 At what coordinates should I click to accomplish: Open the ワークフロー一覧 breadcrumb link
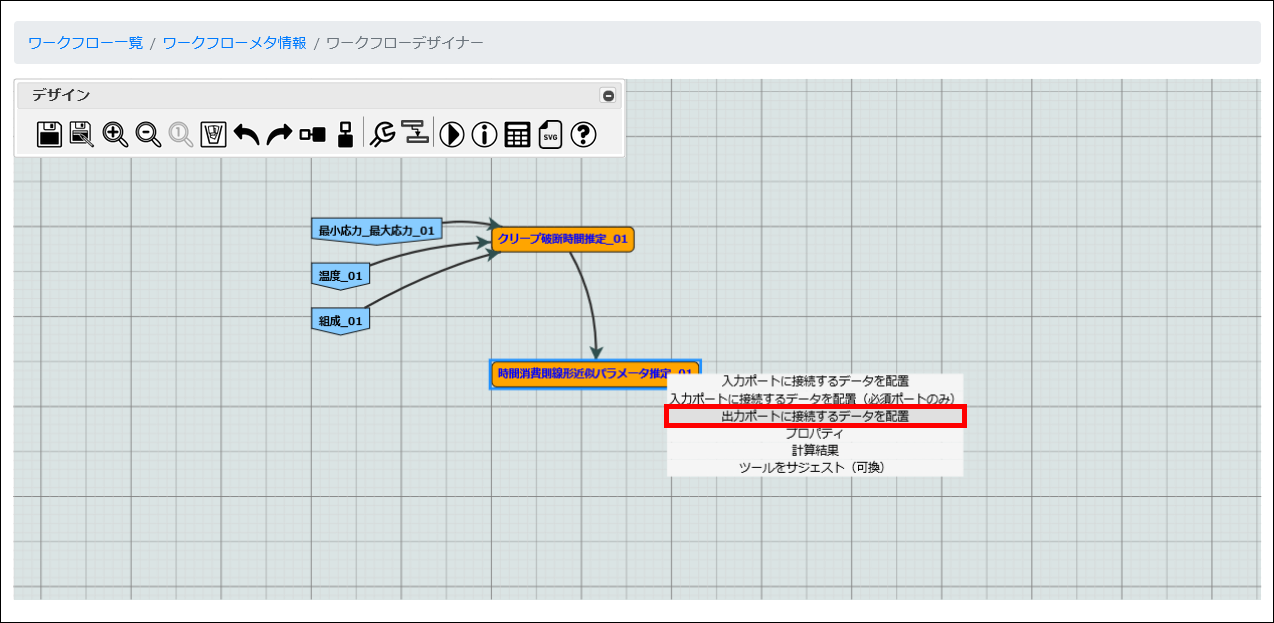85,43
